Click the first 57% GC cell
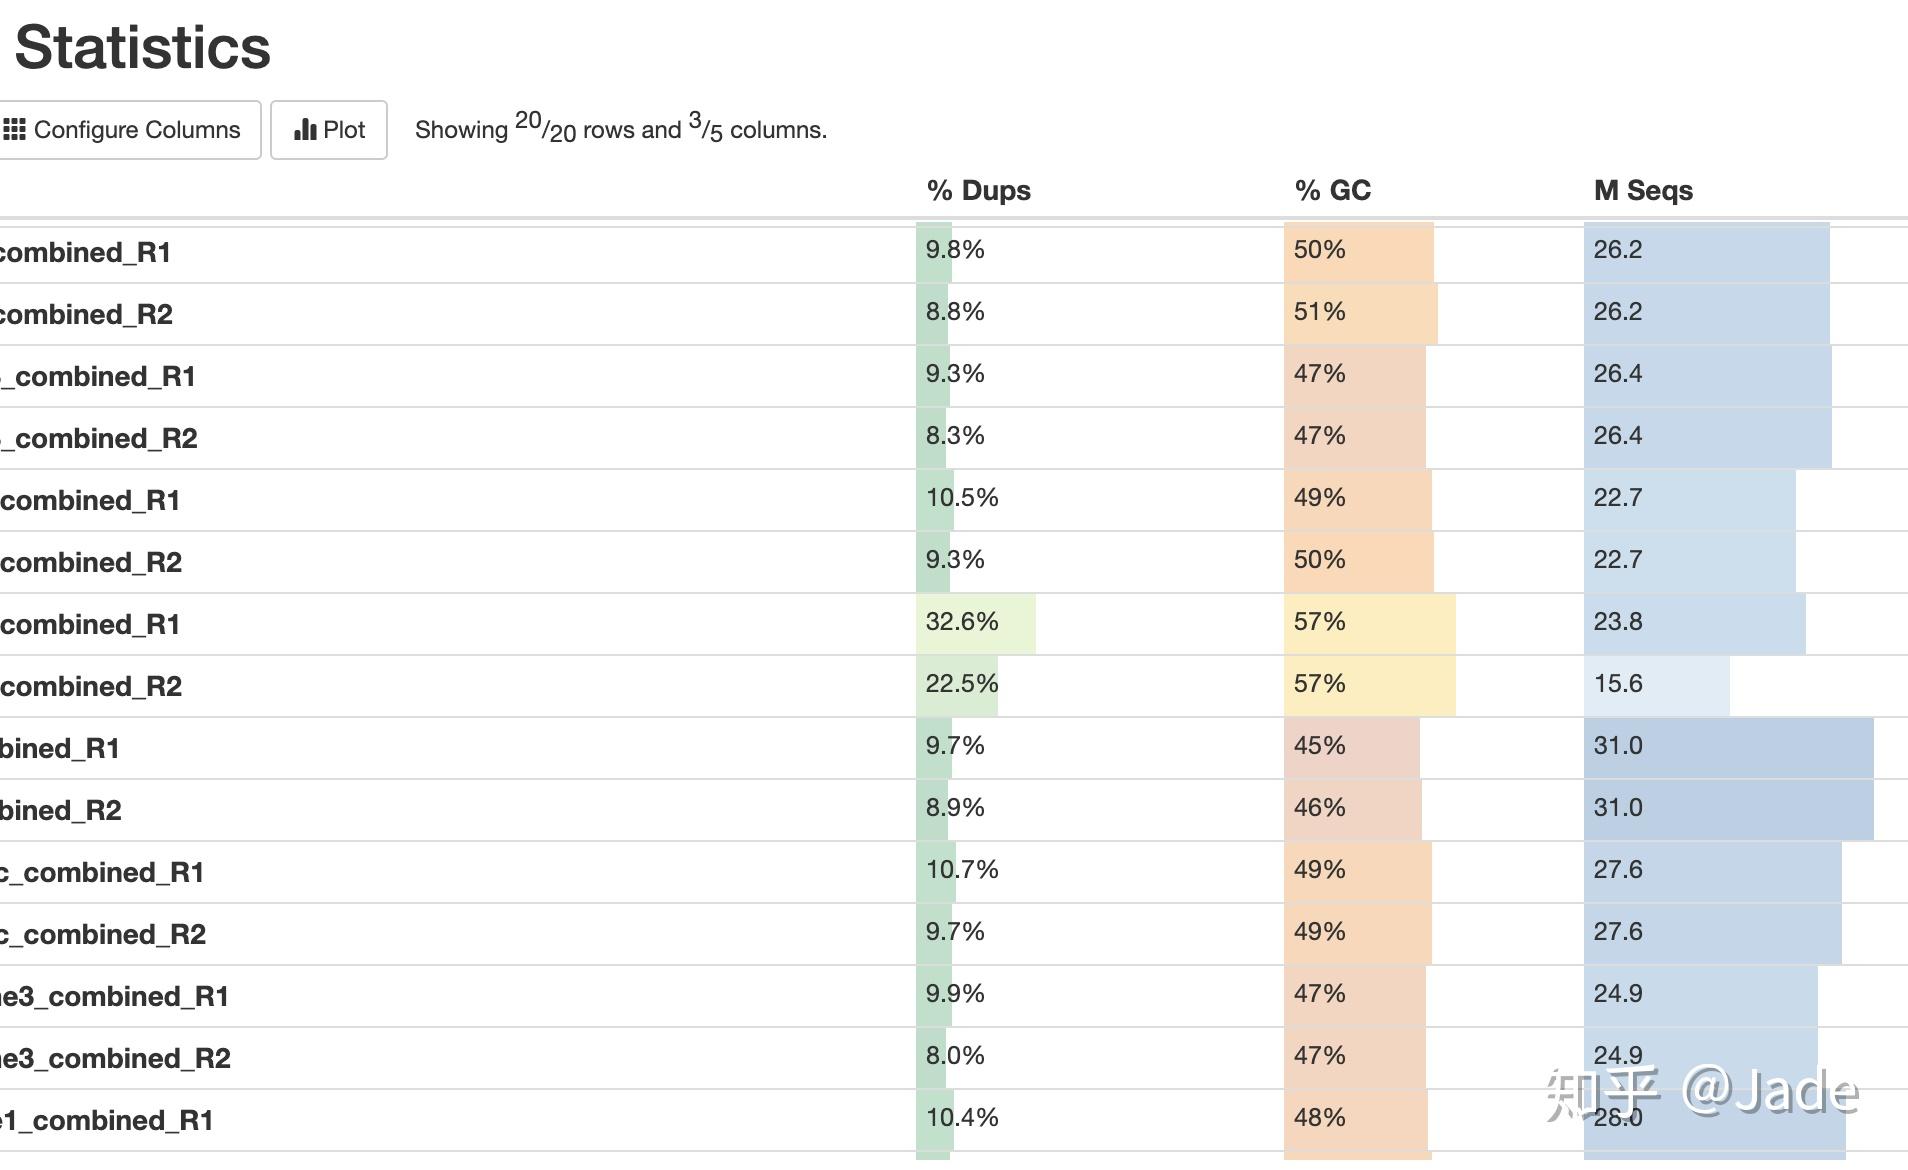The width and height of the screenshot is (1908, 1170). (x=1369, y=623)
